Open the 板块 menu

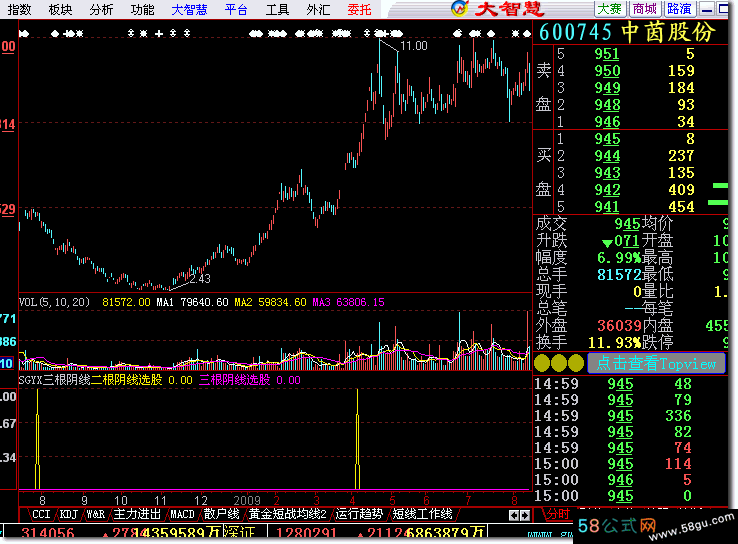[x=60, y=9]
